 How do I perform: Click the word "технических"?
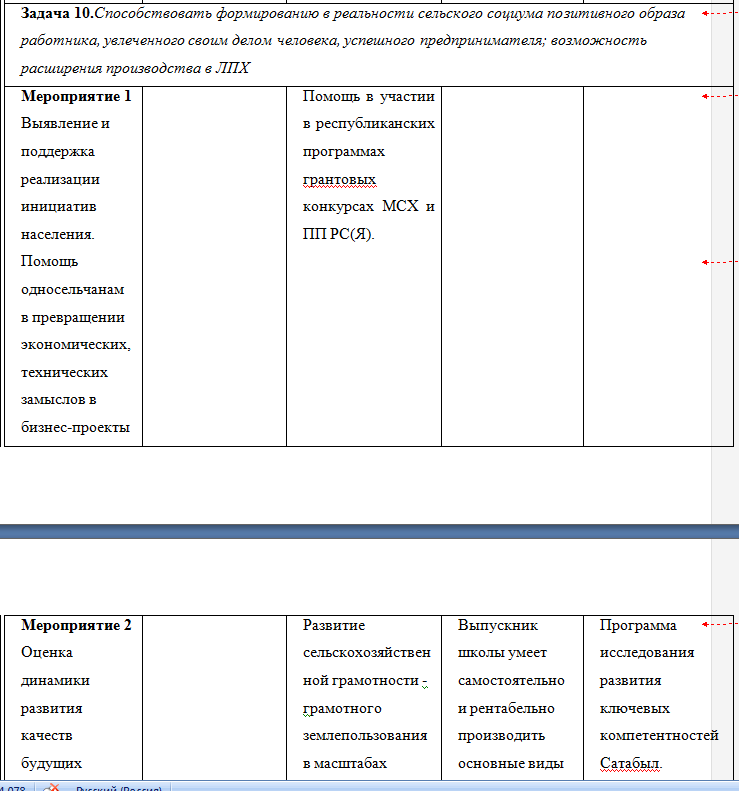[x=64, y=373]
